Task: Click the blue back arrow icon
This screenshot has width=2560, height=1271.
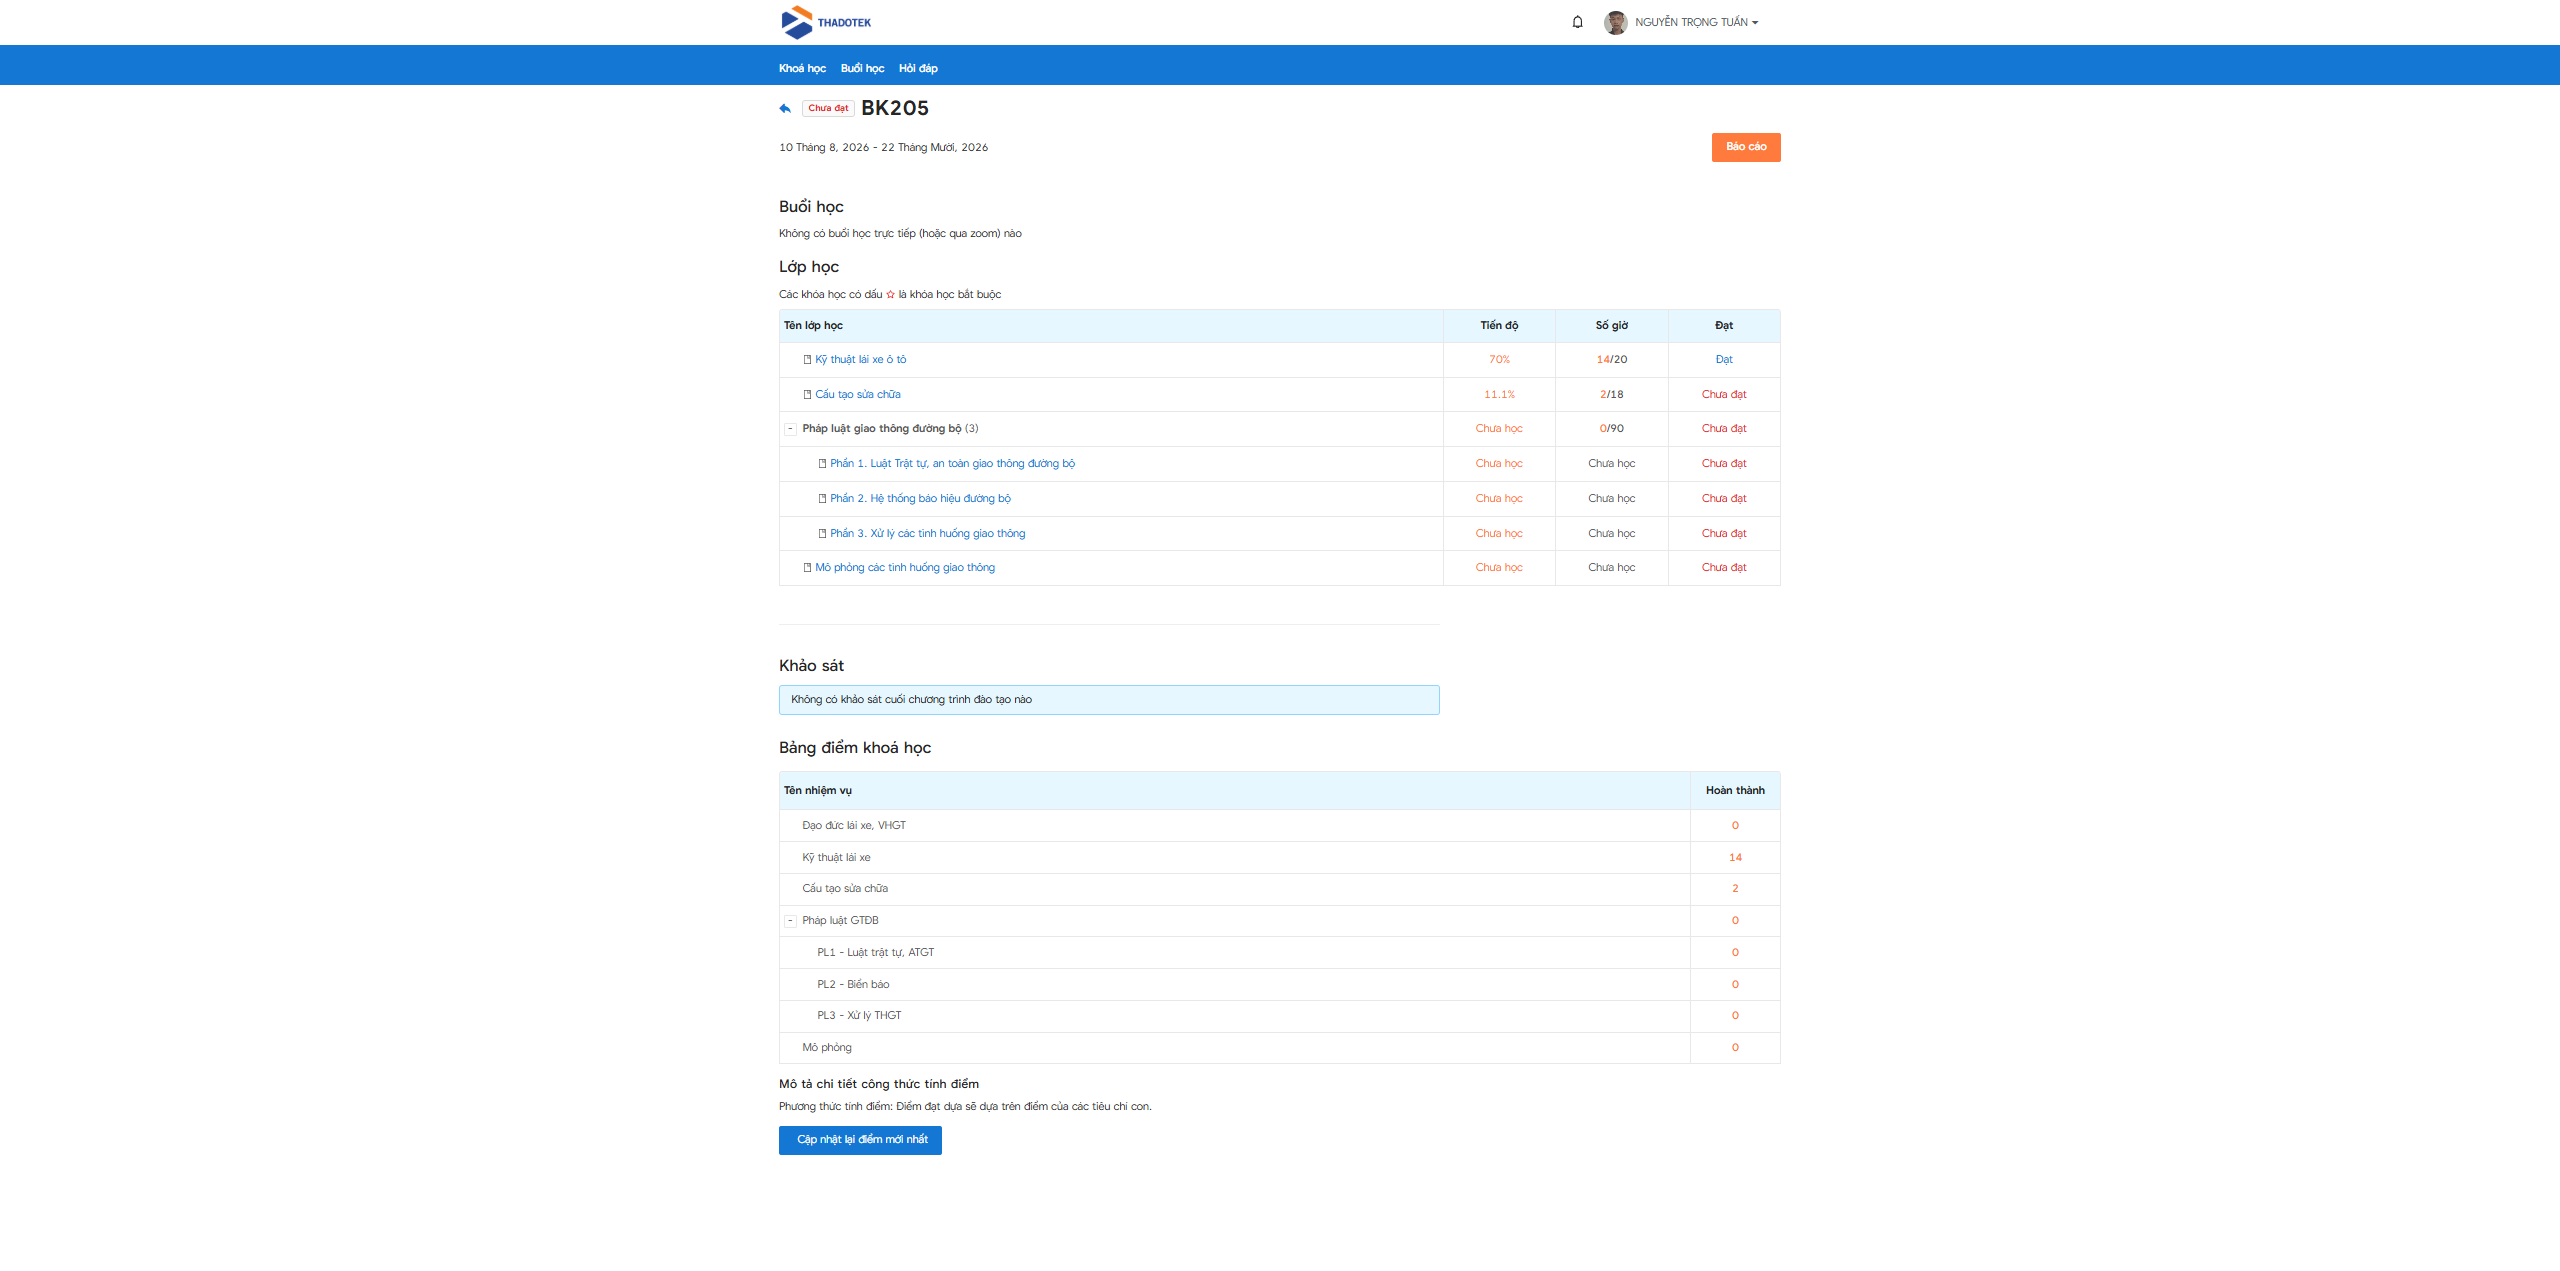Action: (785, 108)
